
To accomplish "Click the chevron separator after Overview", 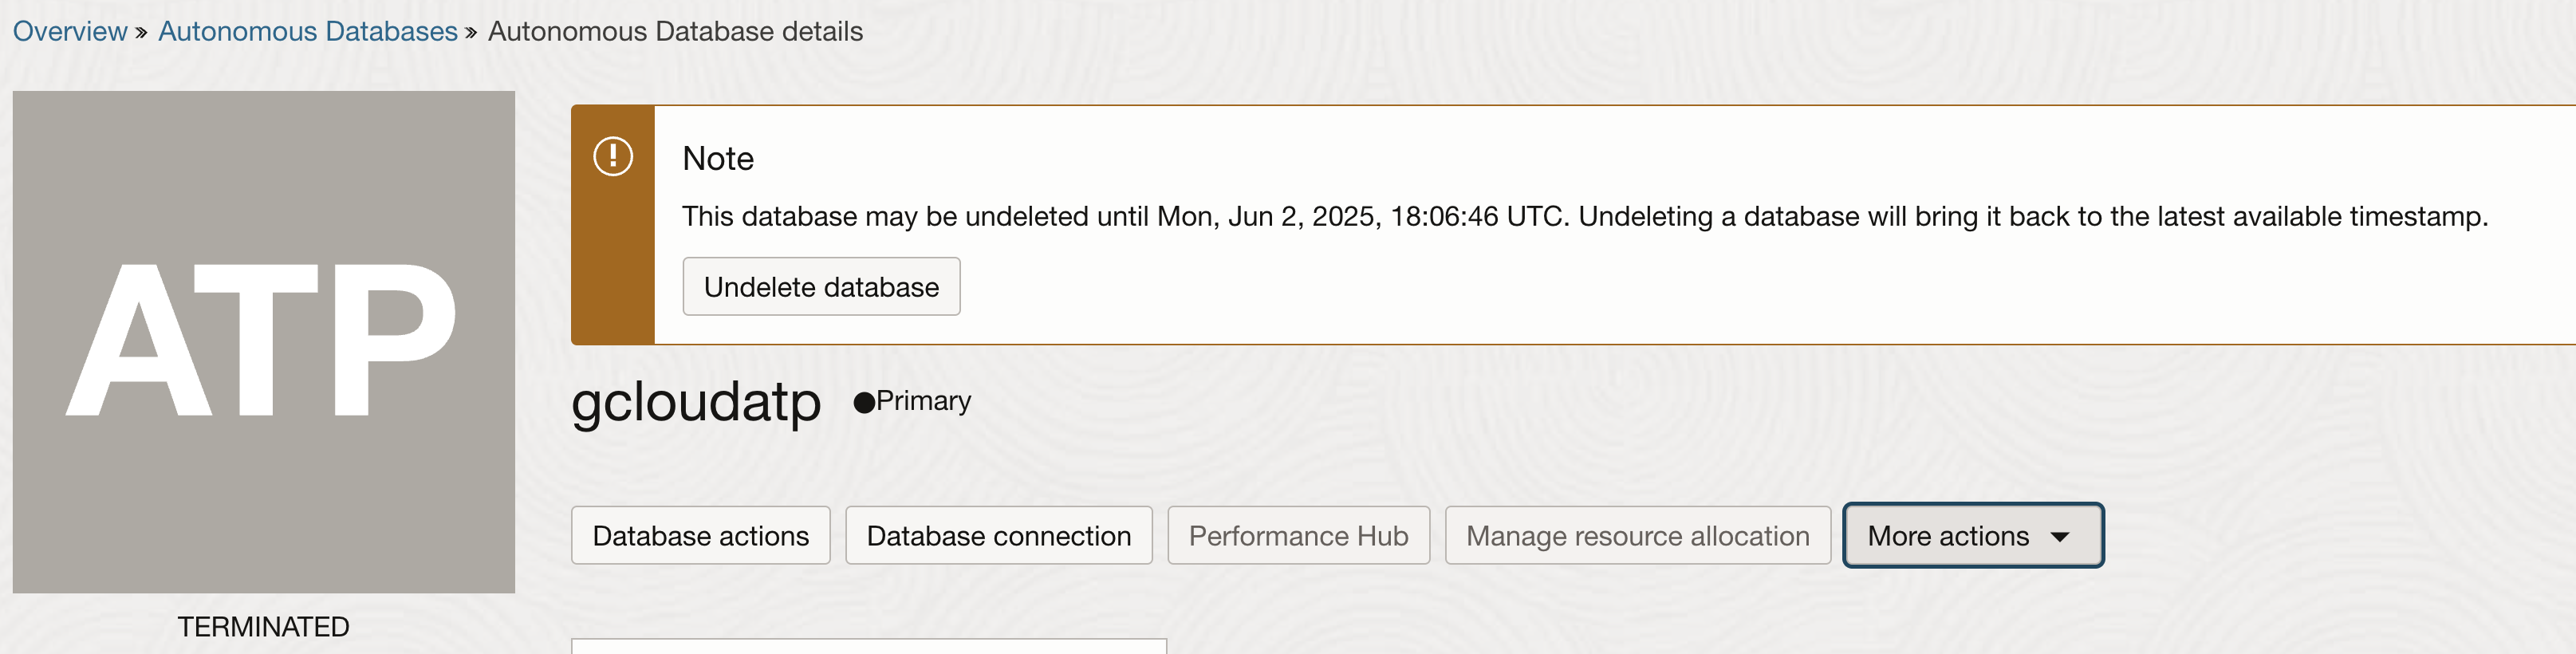I will [x=141, y=33].
